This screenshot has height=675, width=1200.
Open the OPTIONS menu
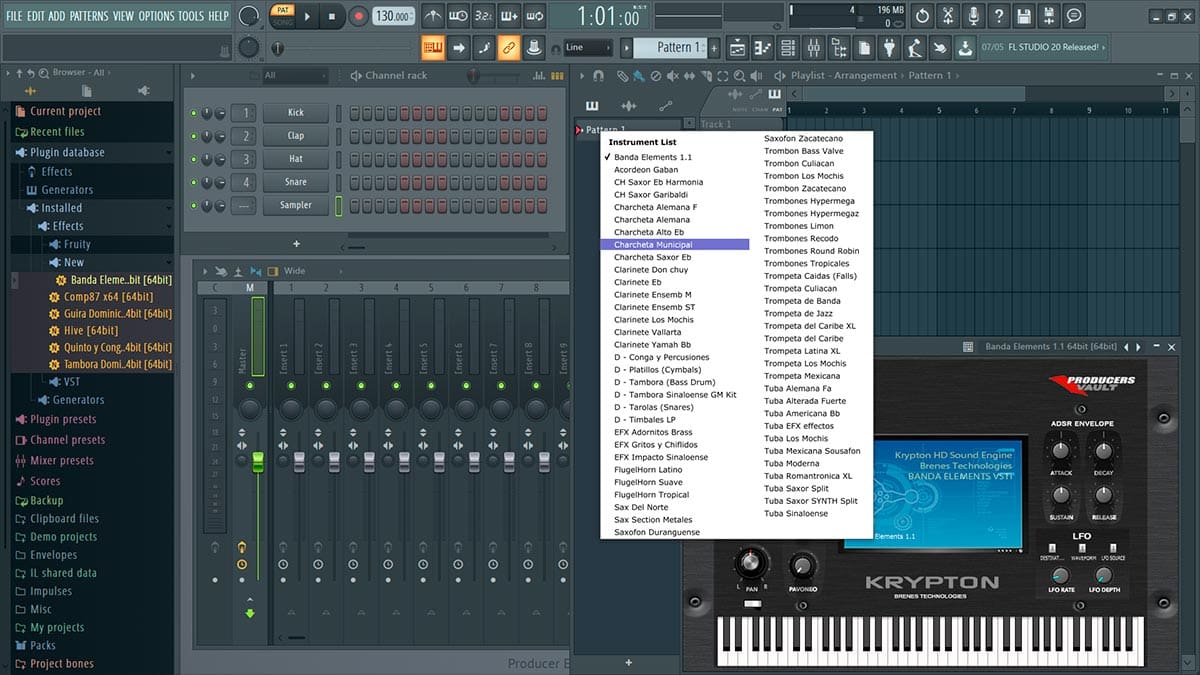[x=156, y=16]
